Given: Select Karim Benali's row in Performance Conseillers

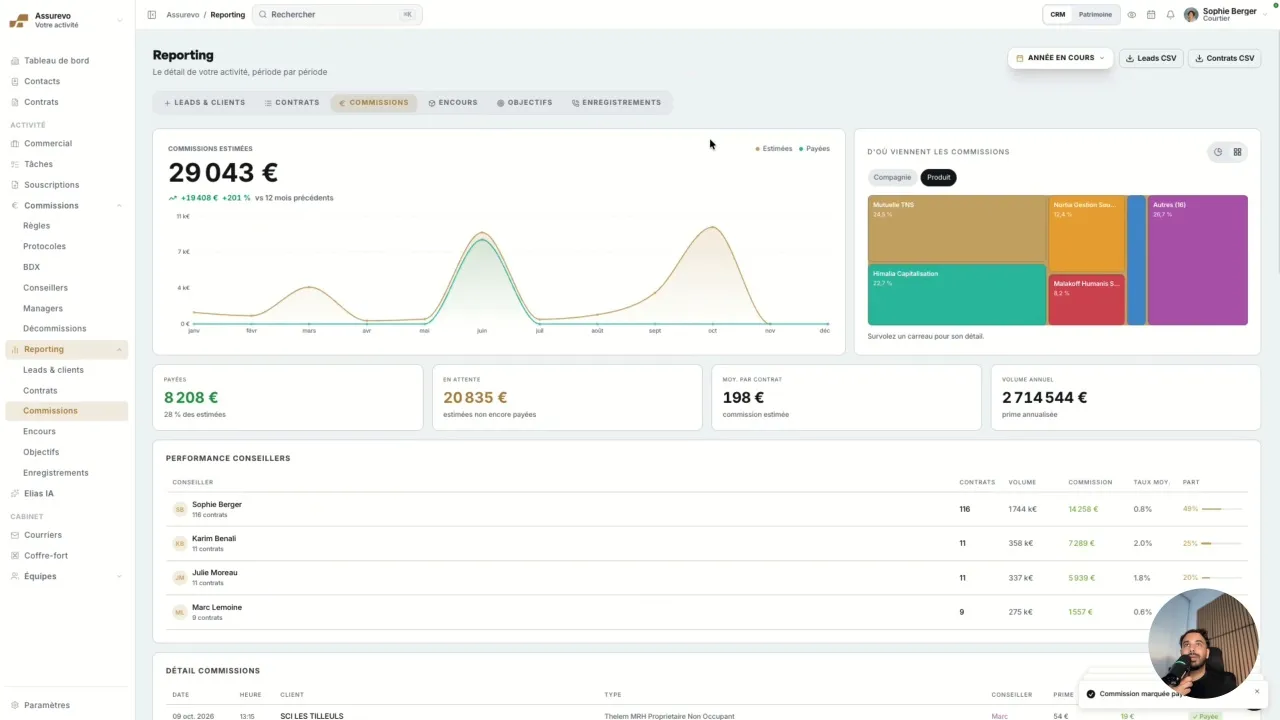Looking at the screenshot, I should [706, 543].
